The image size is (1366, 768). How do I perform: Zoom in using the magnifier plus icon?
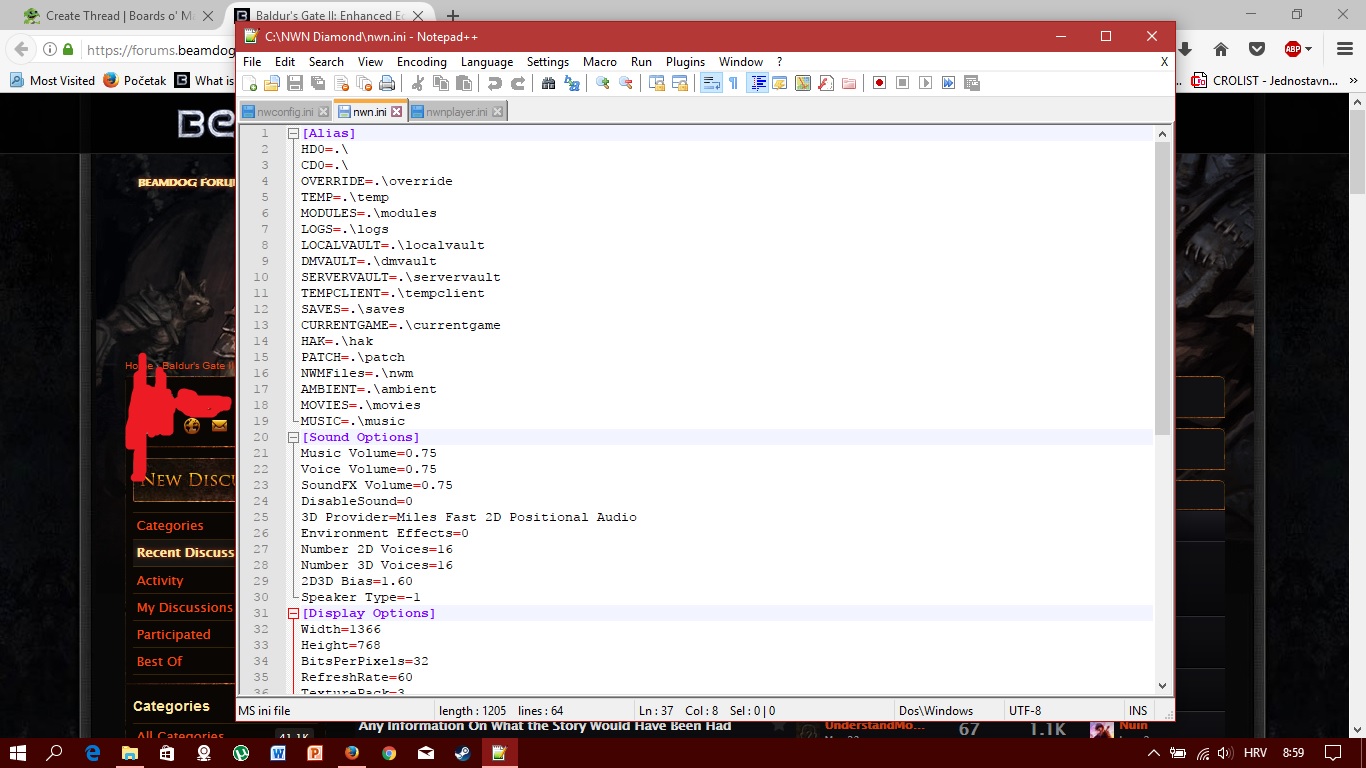602,83
